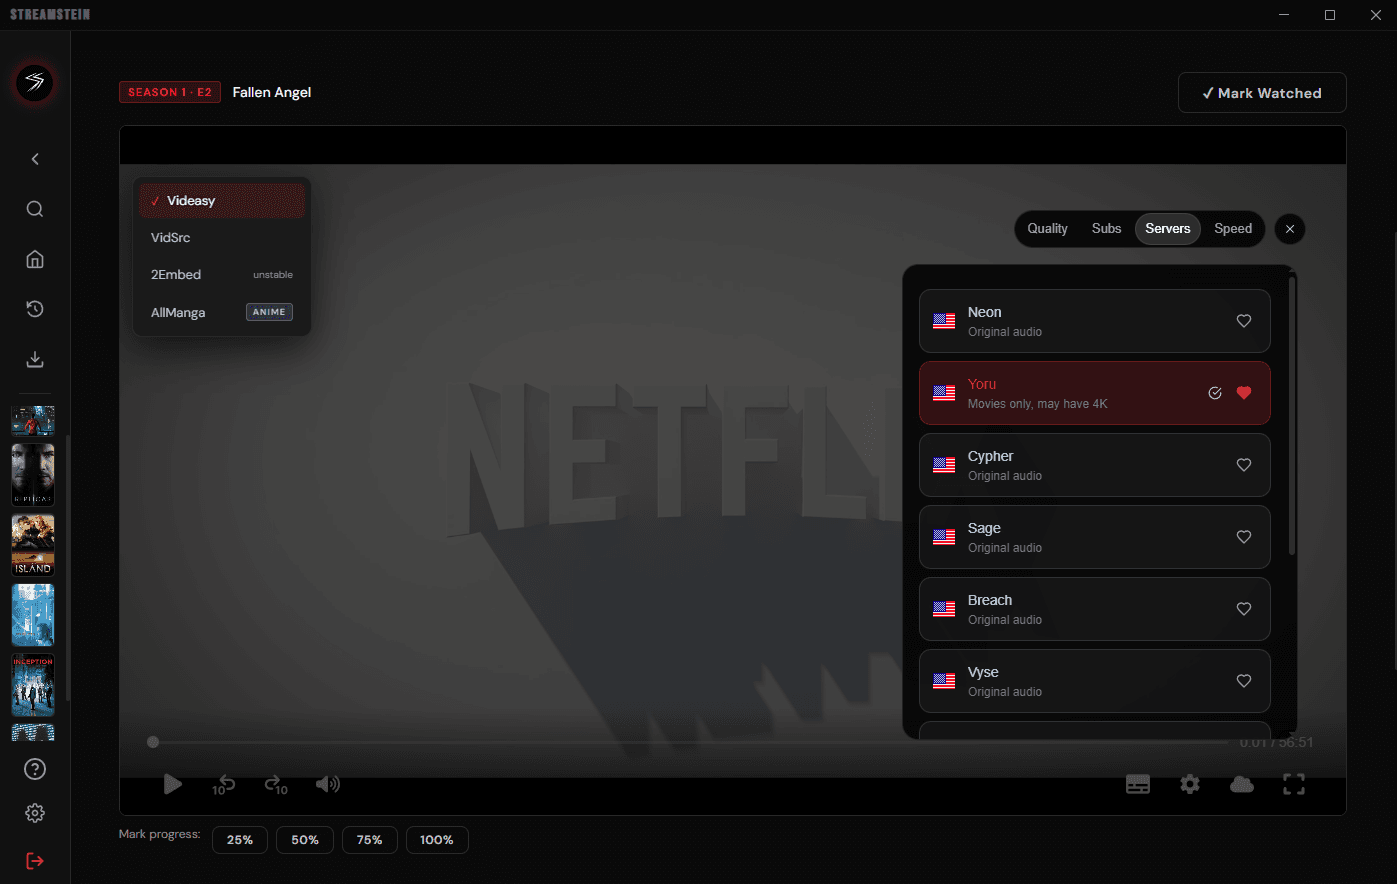Open watch history icon in sidebar
The width and height of the screenshot is (1397, 884).
(35, 309)
